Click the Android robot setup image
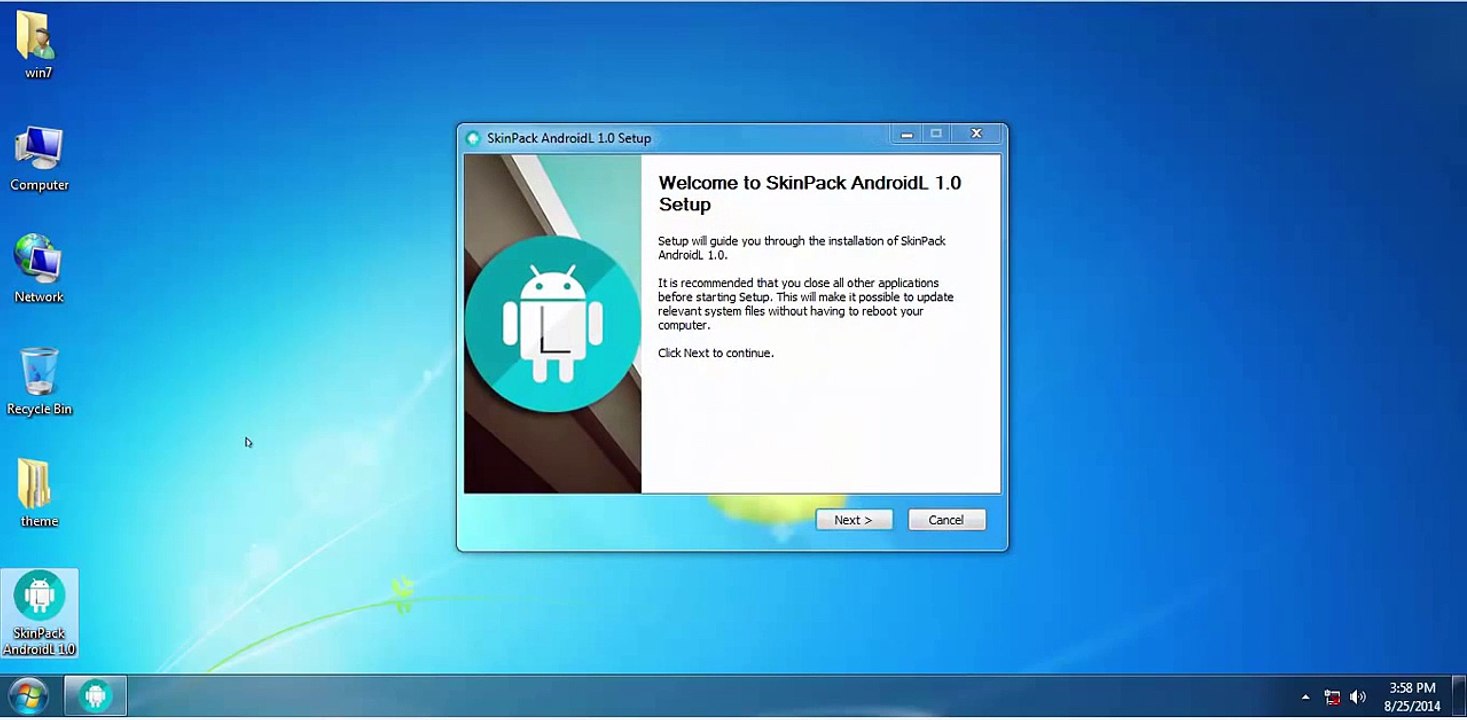This screenshot has width=1467, height=720. (x=552, y=324)
